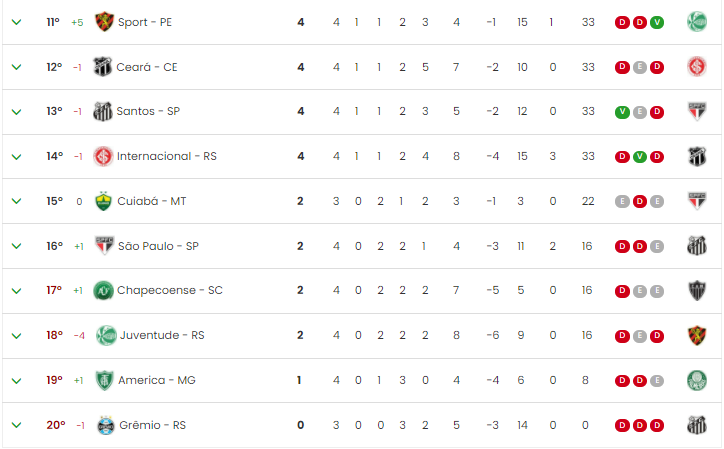The image size is (724, 449).
Task: Expand the Santos - SP row chevron
Action: (x=16, y=111)
